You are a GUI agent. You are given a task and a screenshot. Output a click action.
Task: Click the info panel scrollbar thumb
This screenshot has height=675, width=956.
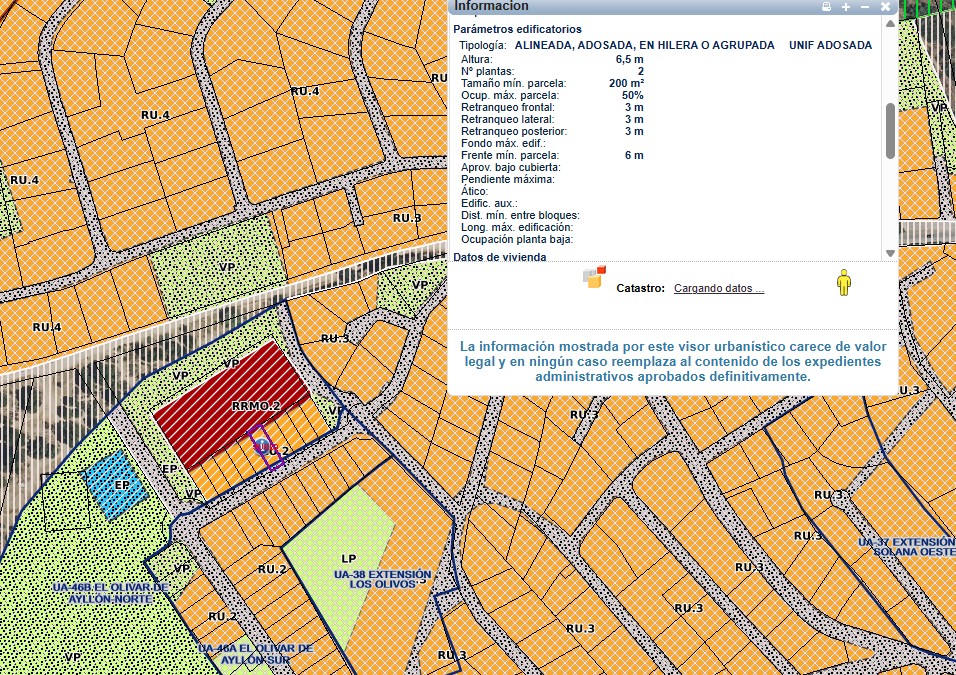890,130
